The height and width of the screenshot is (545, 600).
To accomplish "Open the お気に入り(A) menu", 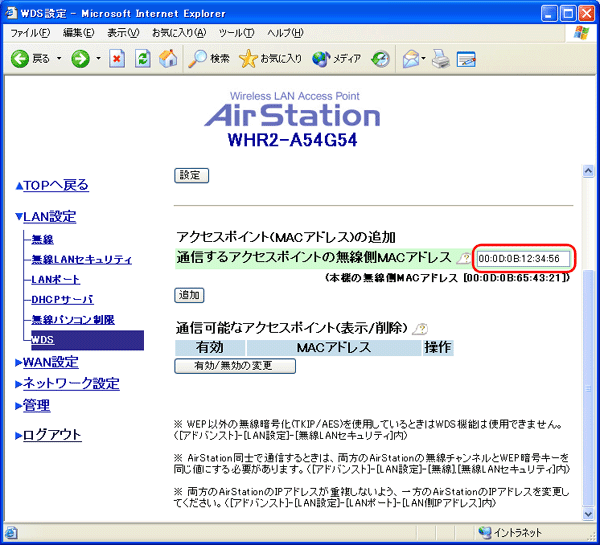I will [179, 33].
